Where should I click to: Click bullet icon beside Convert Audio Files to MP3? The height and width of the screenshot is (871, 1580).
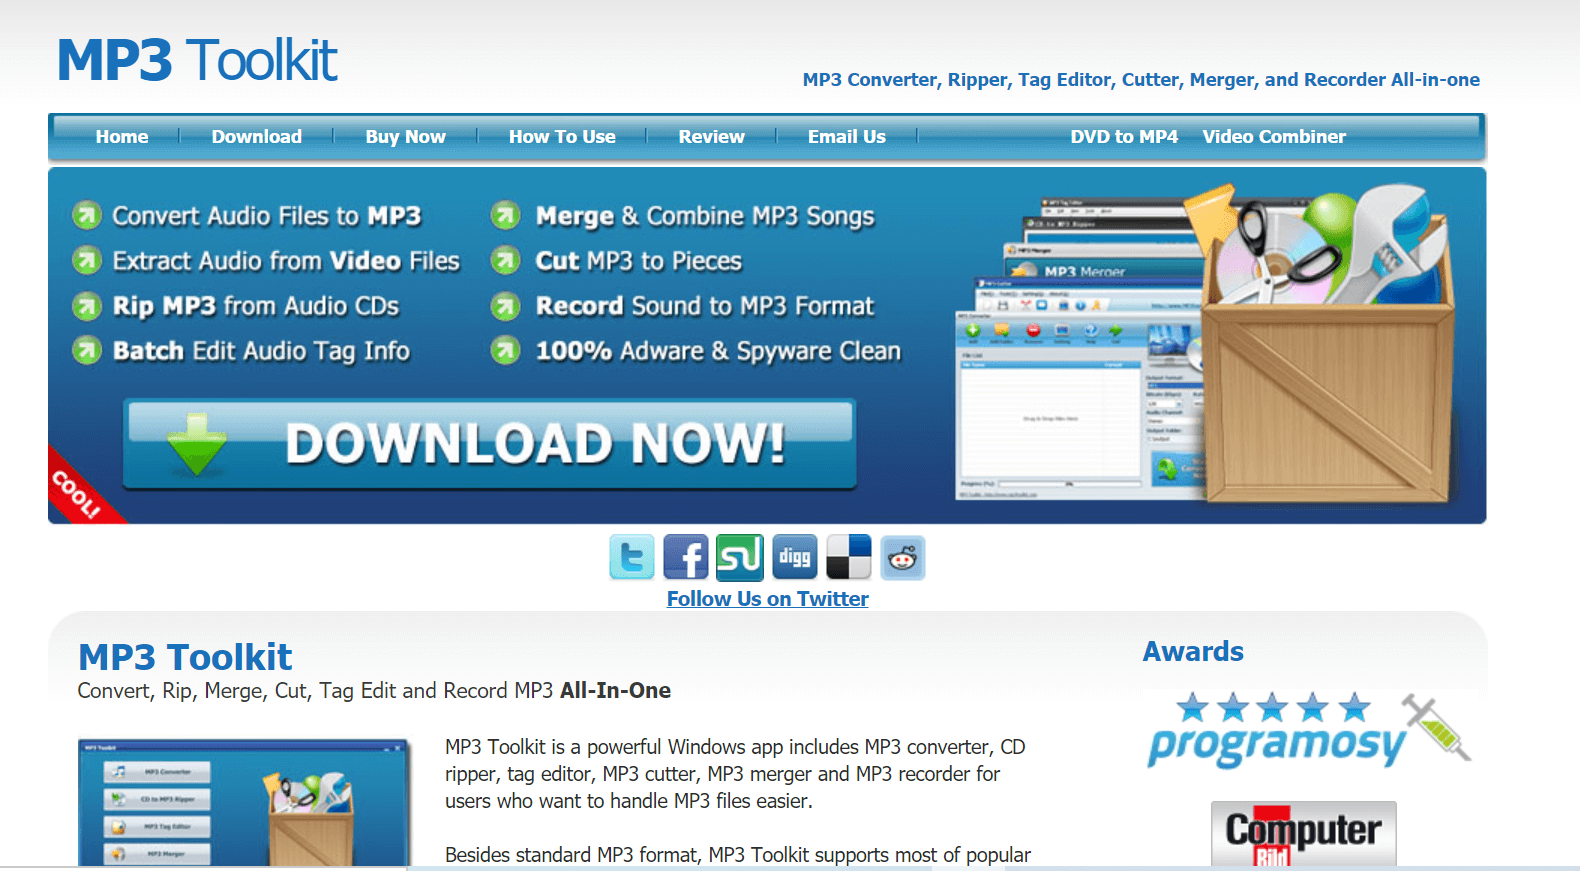point(87,215)
